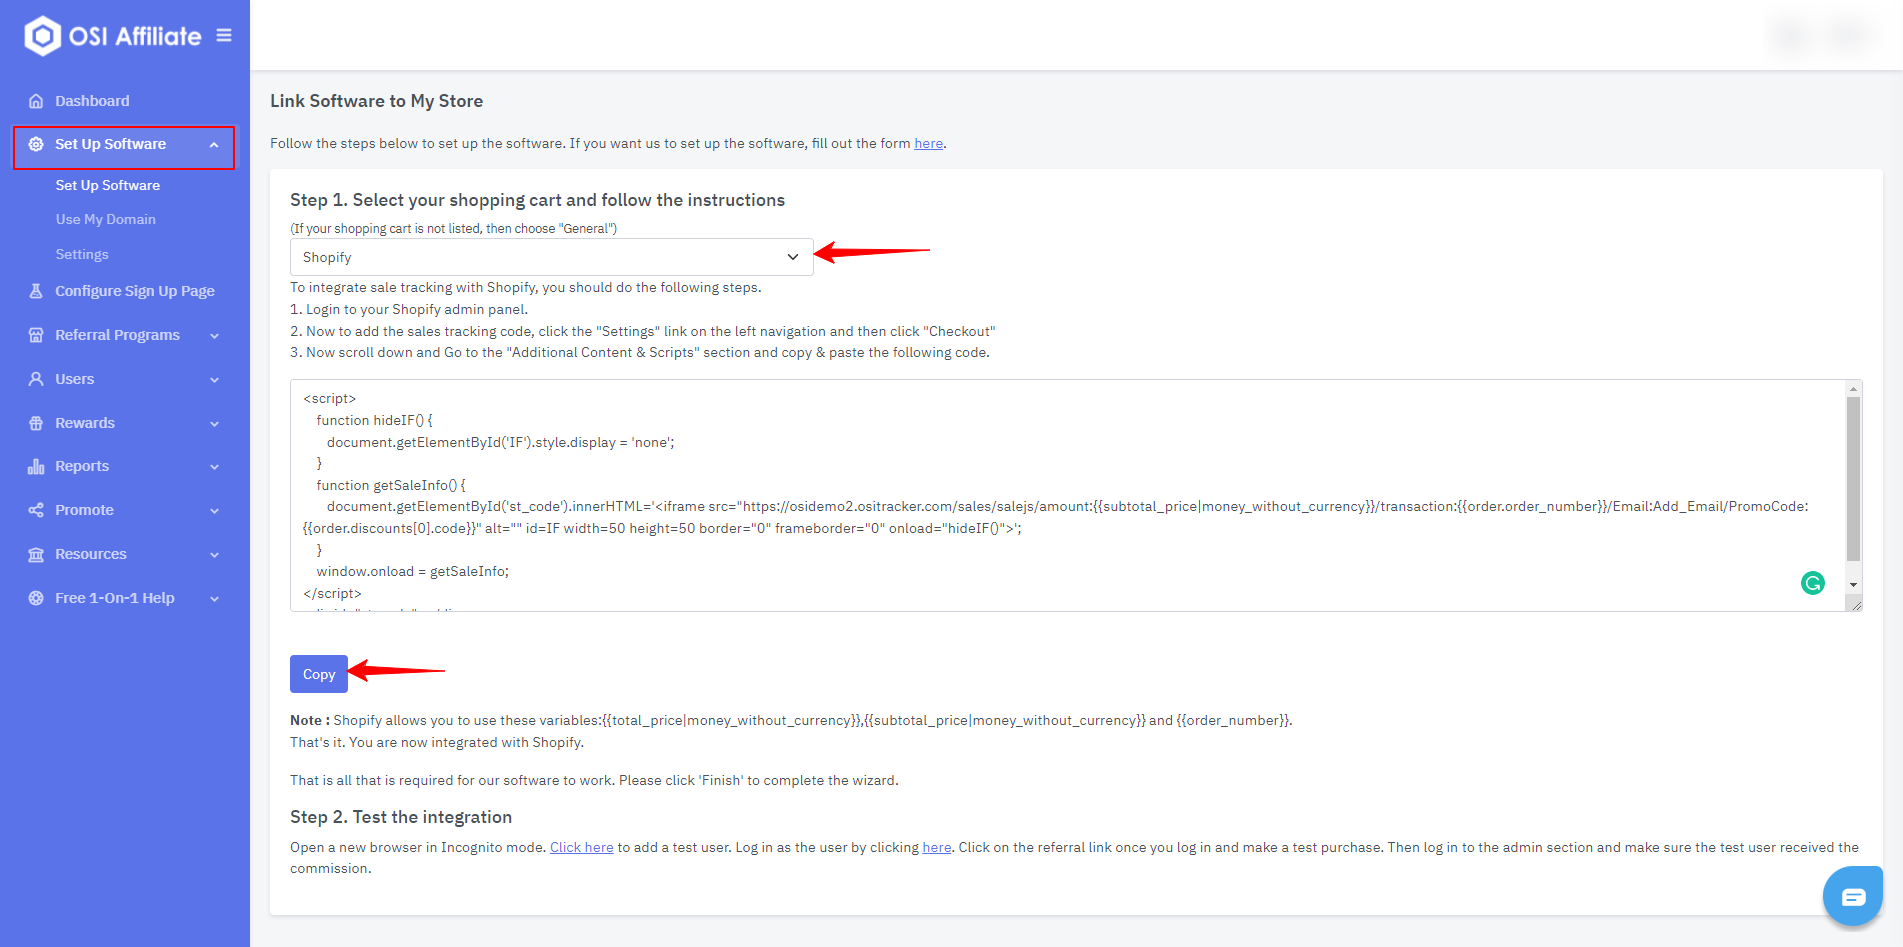Viewport: 1903px width, 947px height.
Task: Expand the Free 1-On-1 Help chevron
Action: (214, 599)
